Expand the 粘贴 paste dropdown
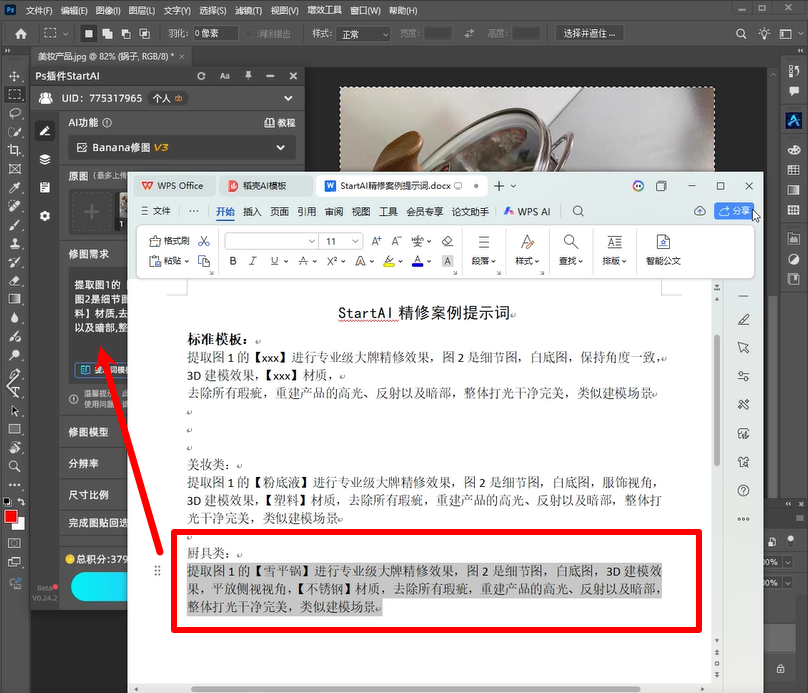 pos(187,261)
